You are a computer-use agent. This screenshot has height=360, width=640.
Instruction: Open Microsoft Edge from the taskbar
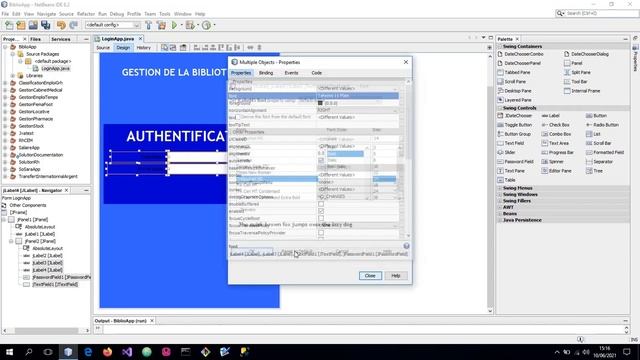pyautogui.click(x=88, y=352)
